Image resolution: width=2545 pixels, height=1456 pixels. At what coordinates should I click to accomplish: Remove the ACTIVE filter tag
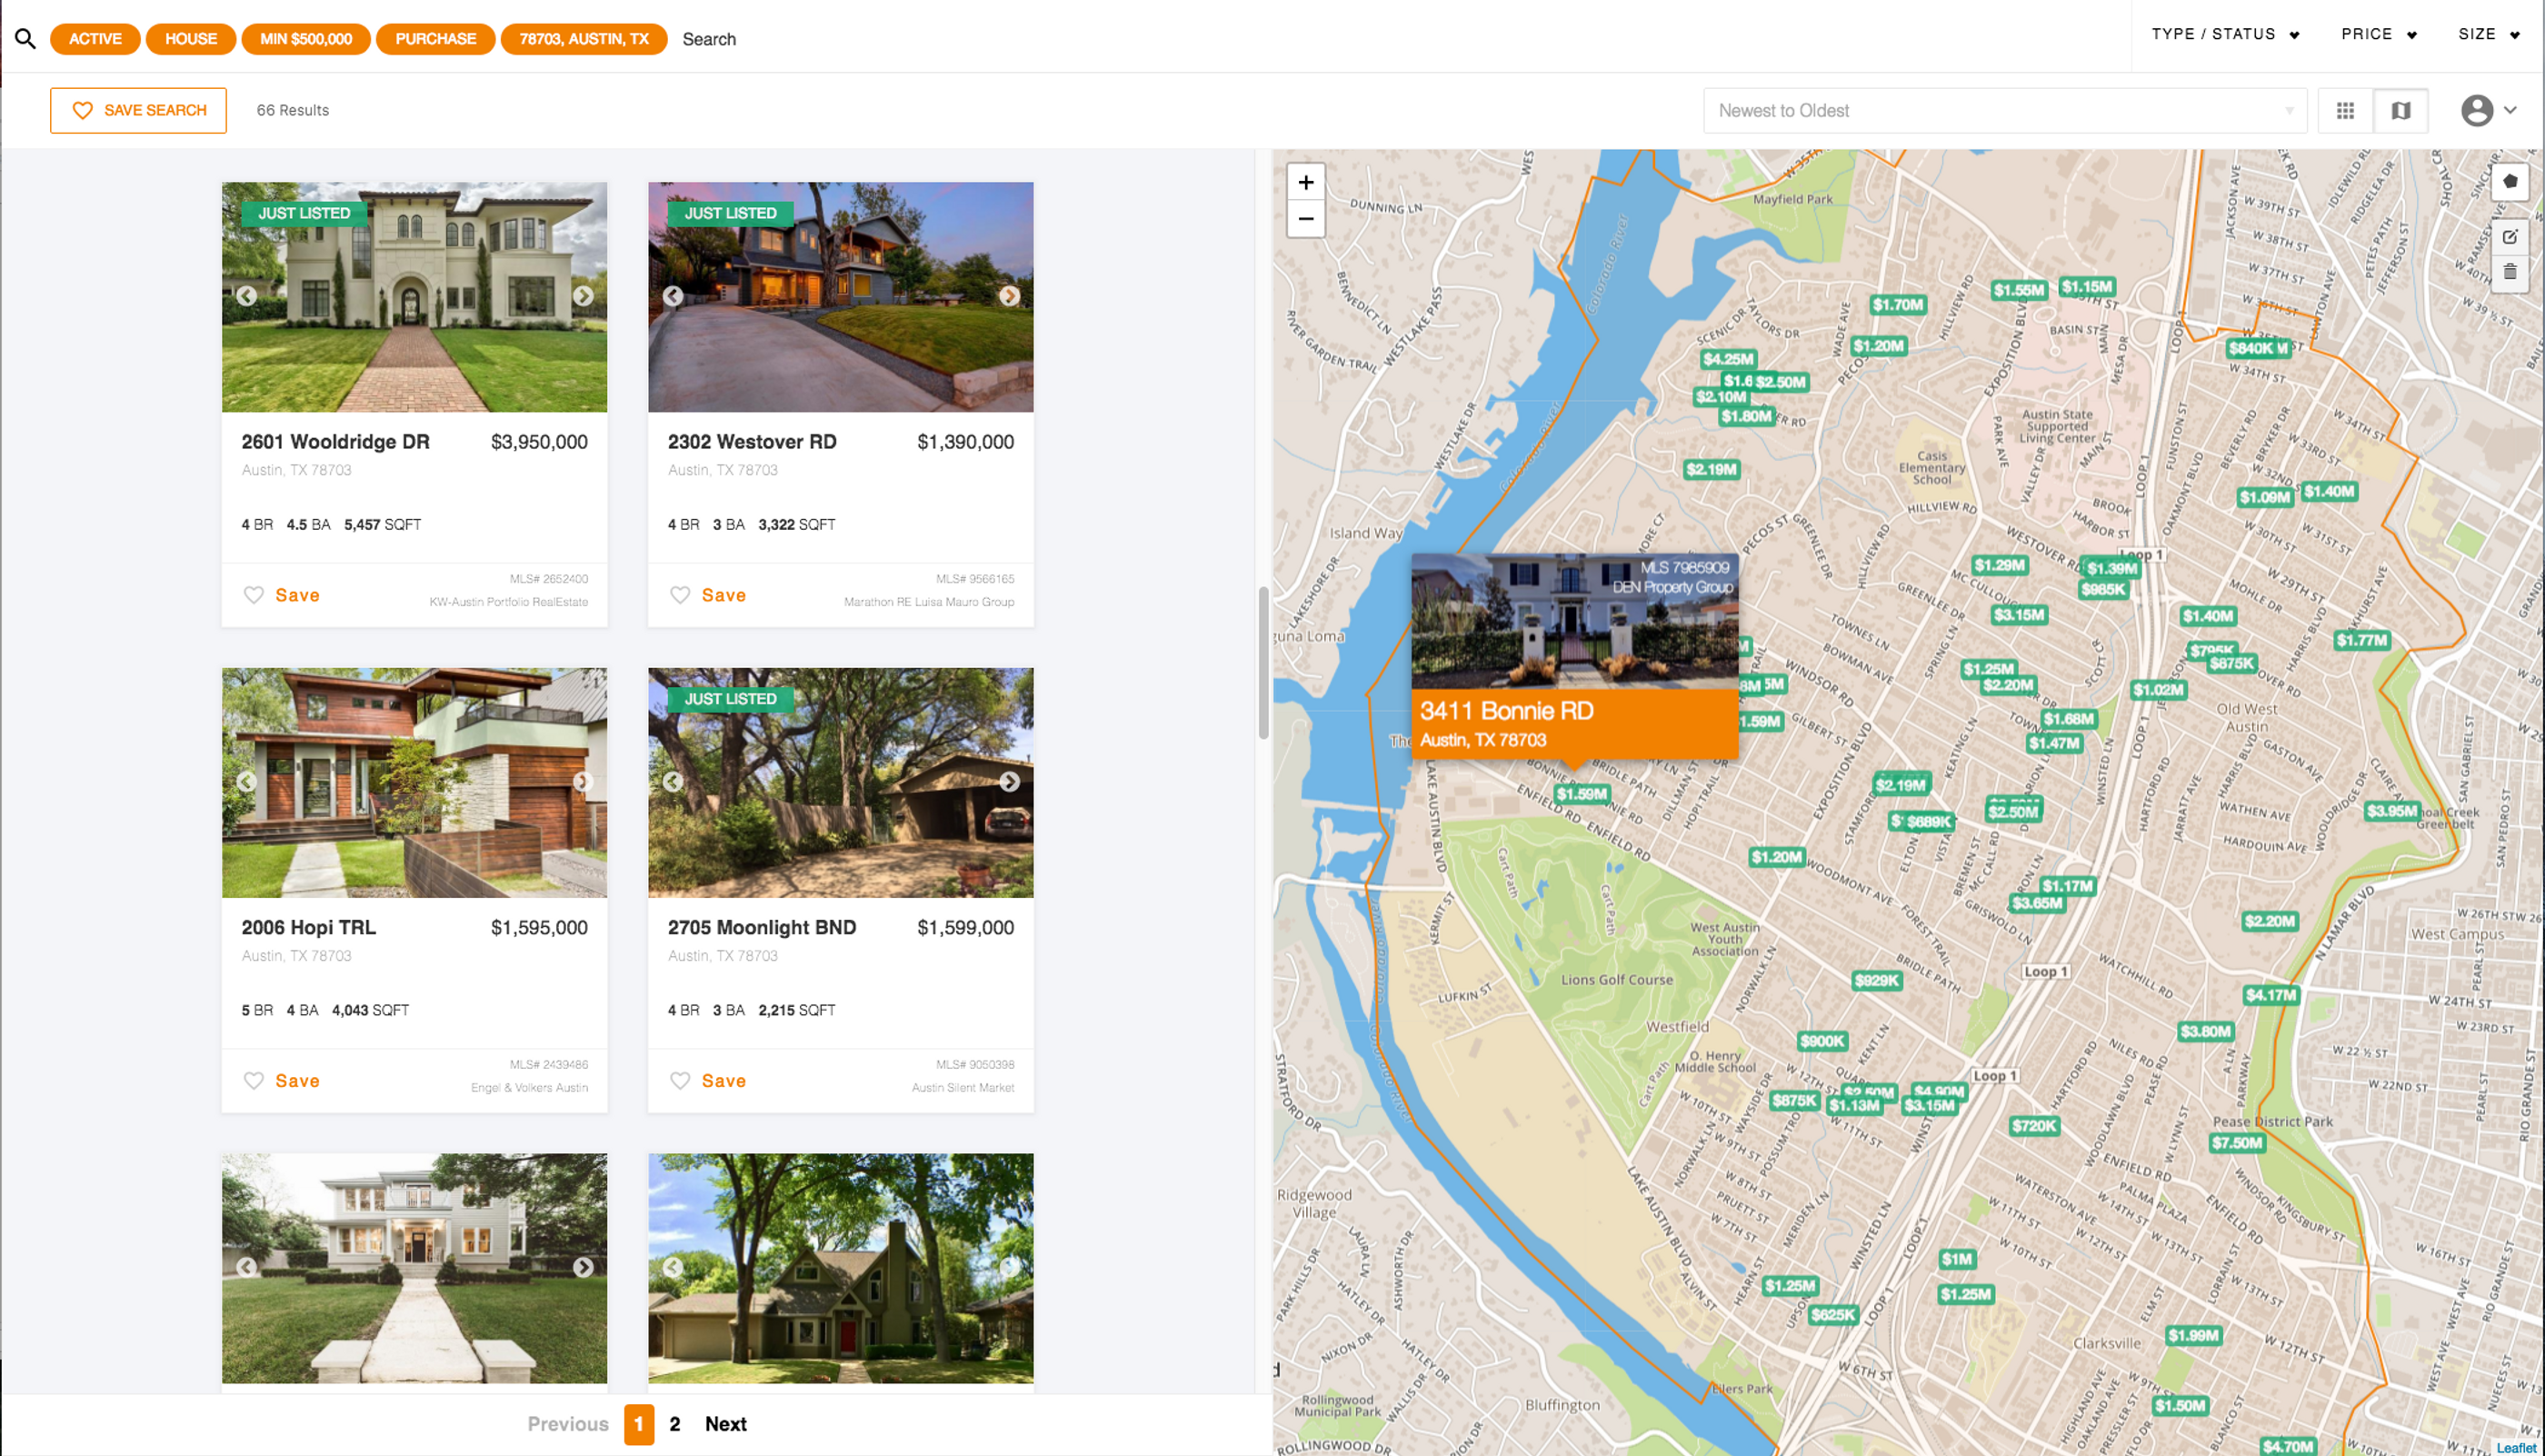(95, 39)
